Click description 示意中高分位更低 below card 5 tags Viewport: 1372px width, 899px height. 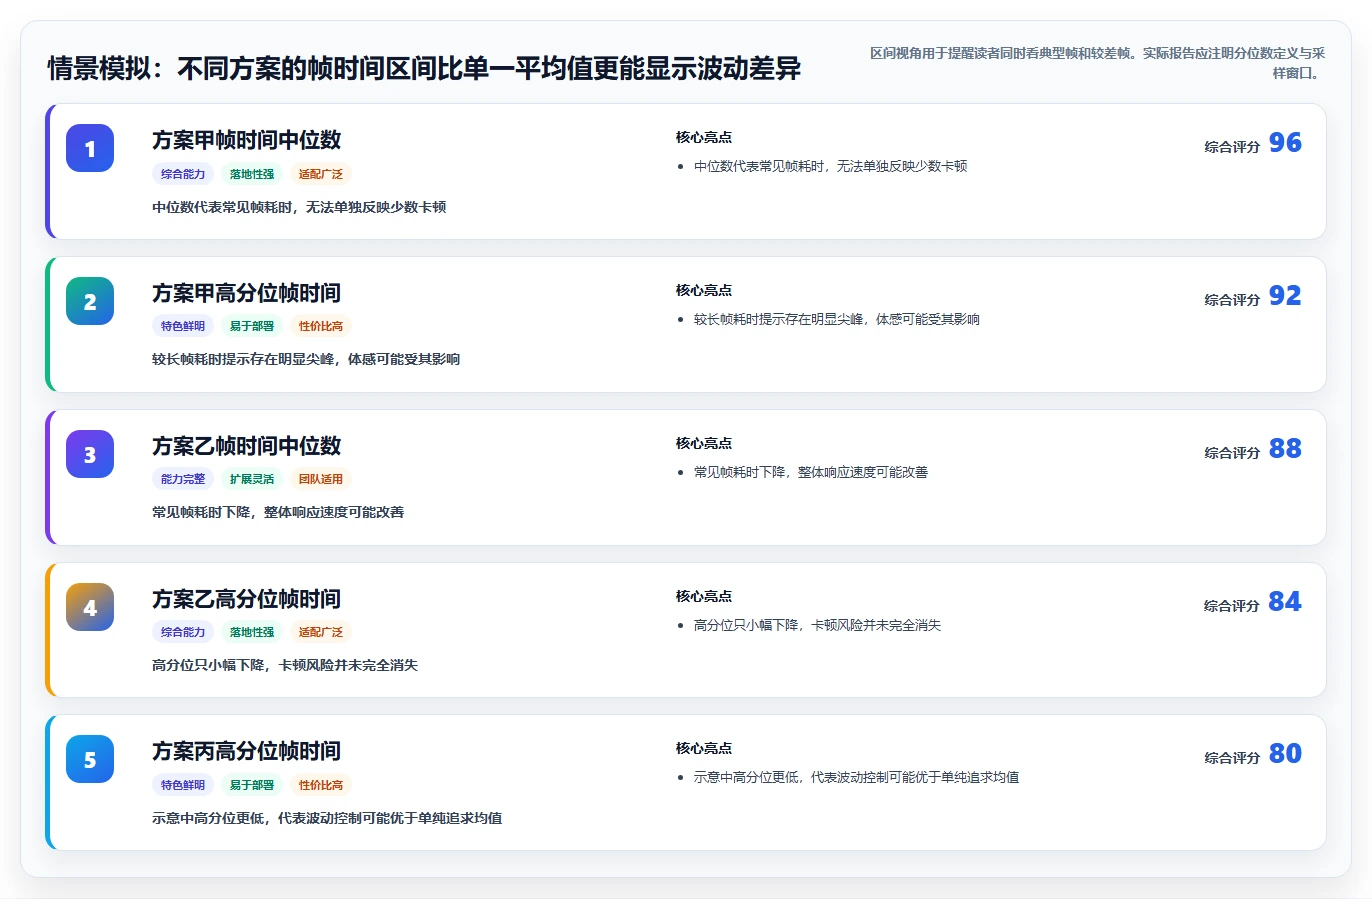327,819
